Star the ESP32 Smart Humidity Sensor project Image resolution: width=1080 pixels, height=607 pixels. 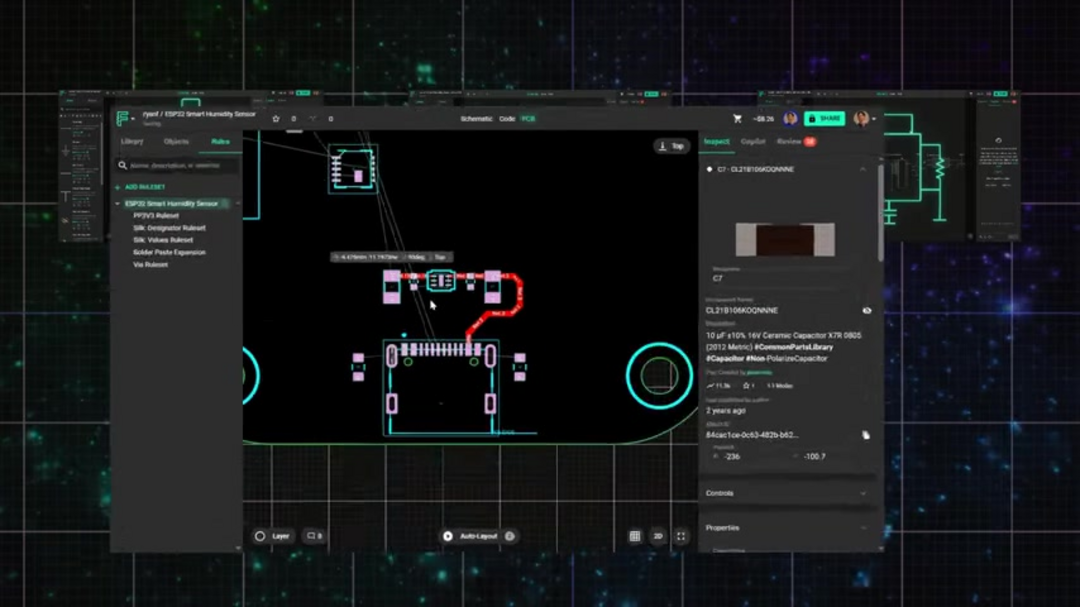276,118
